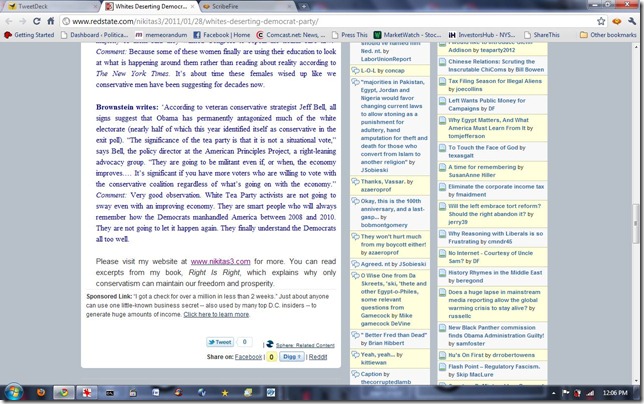Screen dimensions: 644x404
Task: Open the network signal tray icon
Action: coord(590,393)
